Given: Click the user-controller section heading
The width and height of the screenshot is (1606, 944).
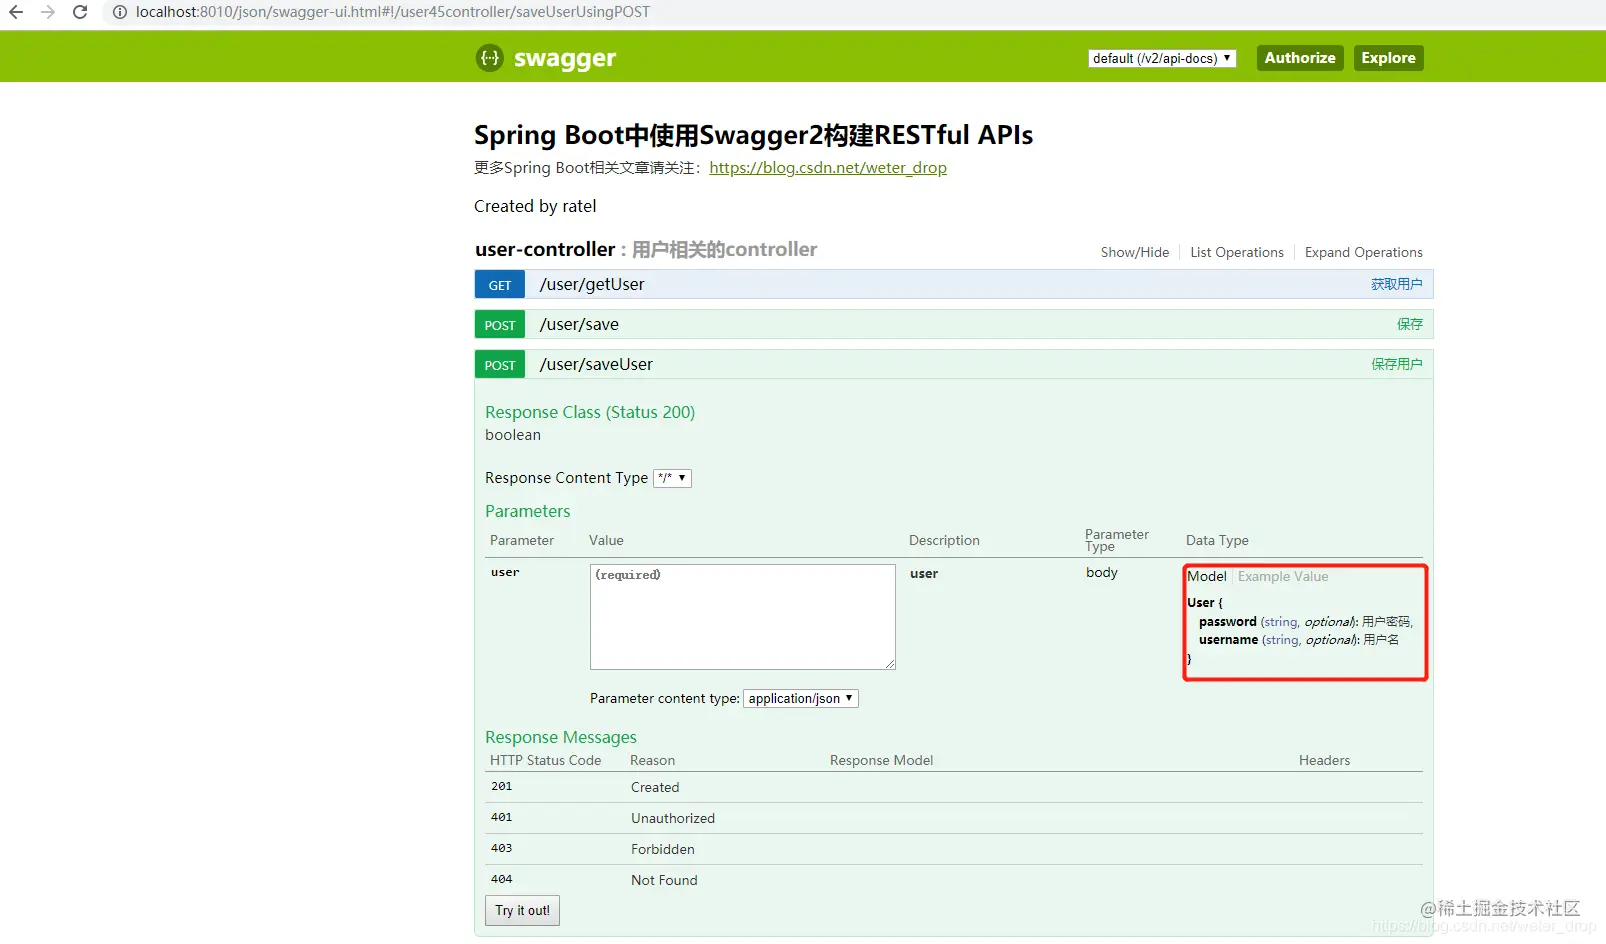Looking at the screenshot, I should click(x=545, y=249).
